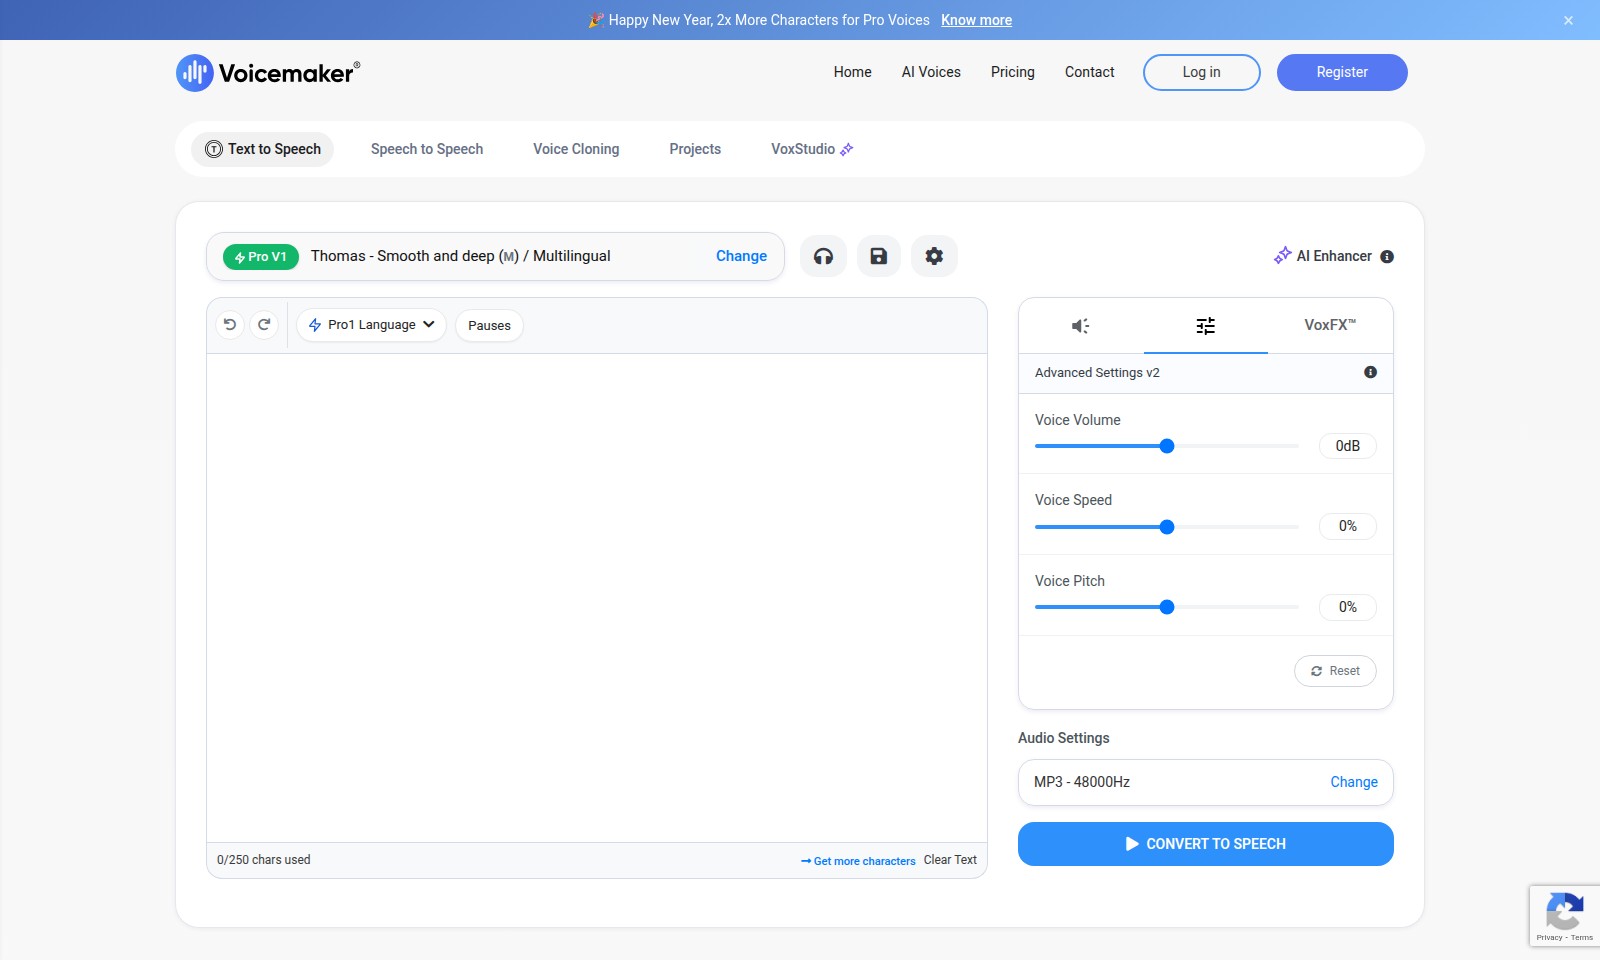
Task: Select the sliders advanced settings tab
Action: (1206, 326)
